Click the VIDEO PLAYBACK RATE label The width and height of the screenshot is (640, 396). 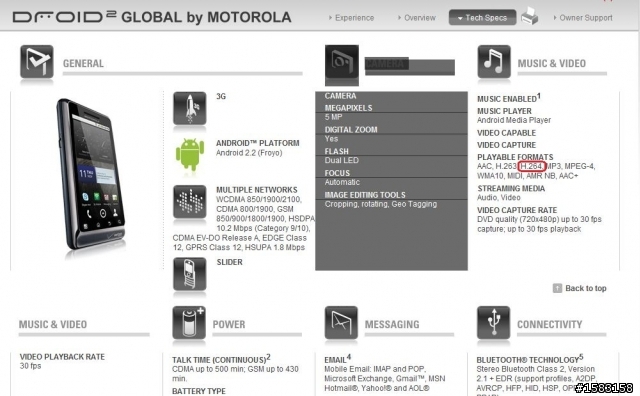[x=62, y=357]
